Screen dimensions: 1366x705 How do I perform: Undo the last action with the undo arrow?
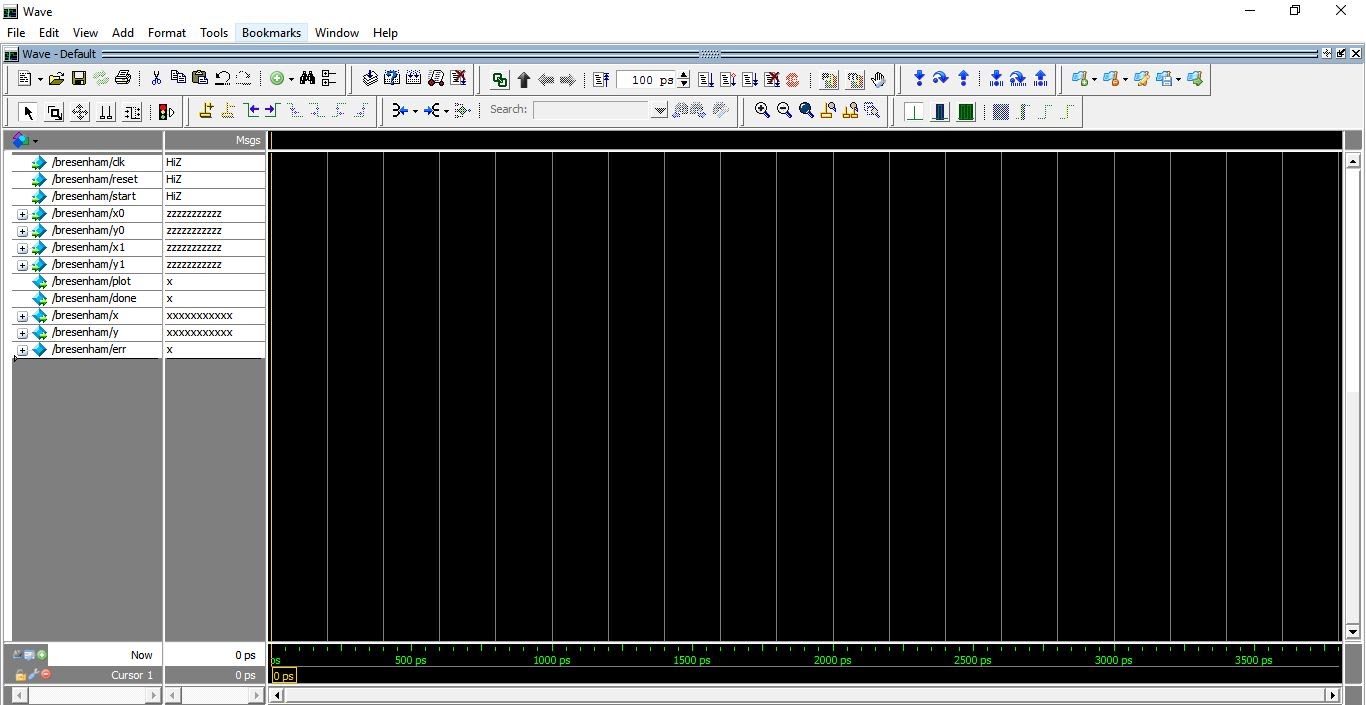(222, 79)
